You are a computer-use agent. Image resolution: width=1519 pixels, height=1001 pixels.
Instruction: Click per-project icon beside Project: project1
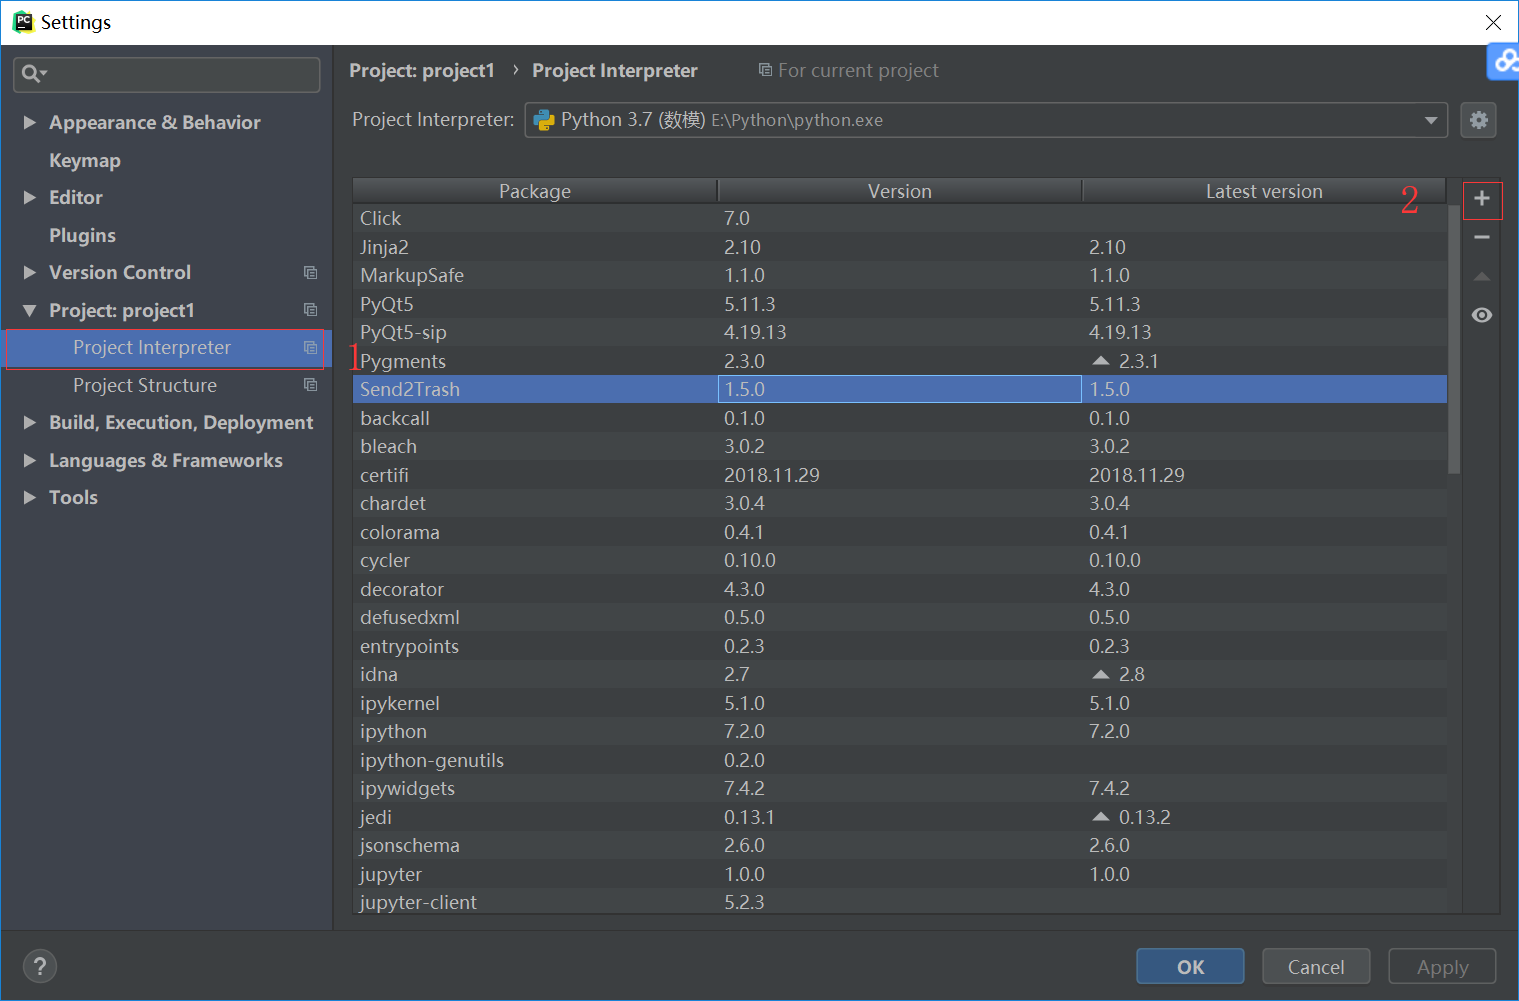(x=310, y=310)
